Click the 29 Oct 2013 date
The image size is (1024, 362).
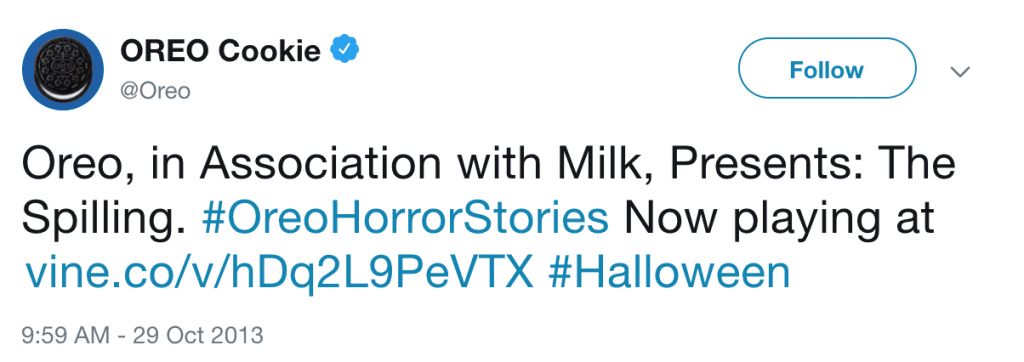point(198,336)
